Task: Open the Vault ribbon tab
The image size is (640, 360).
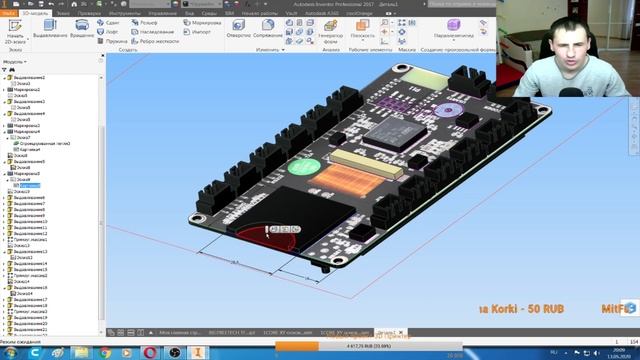Action: [x=291, y=13]
